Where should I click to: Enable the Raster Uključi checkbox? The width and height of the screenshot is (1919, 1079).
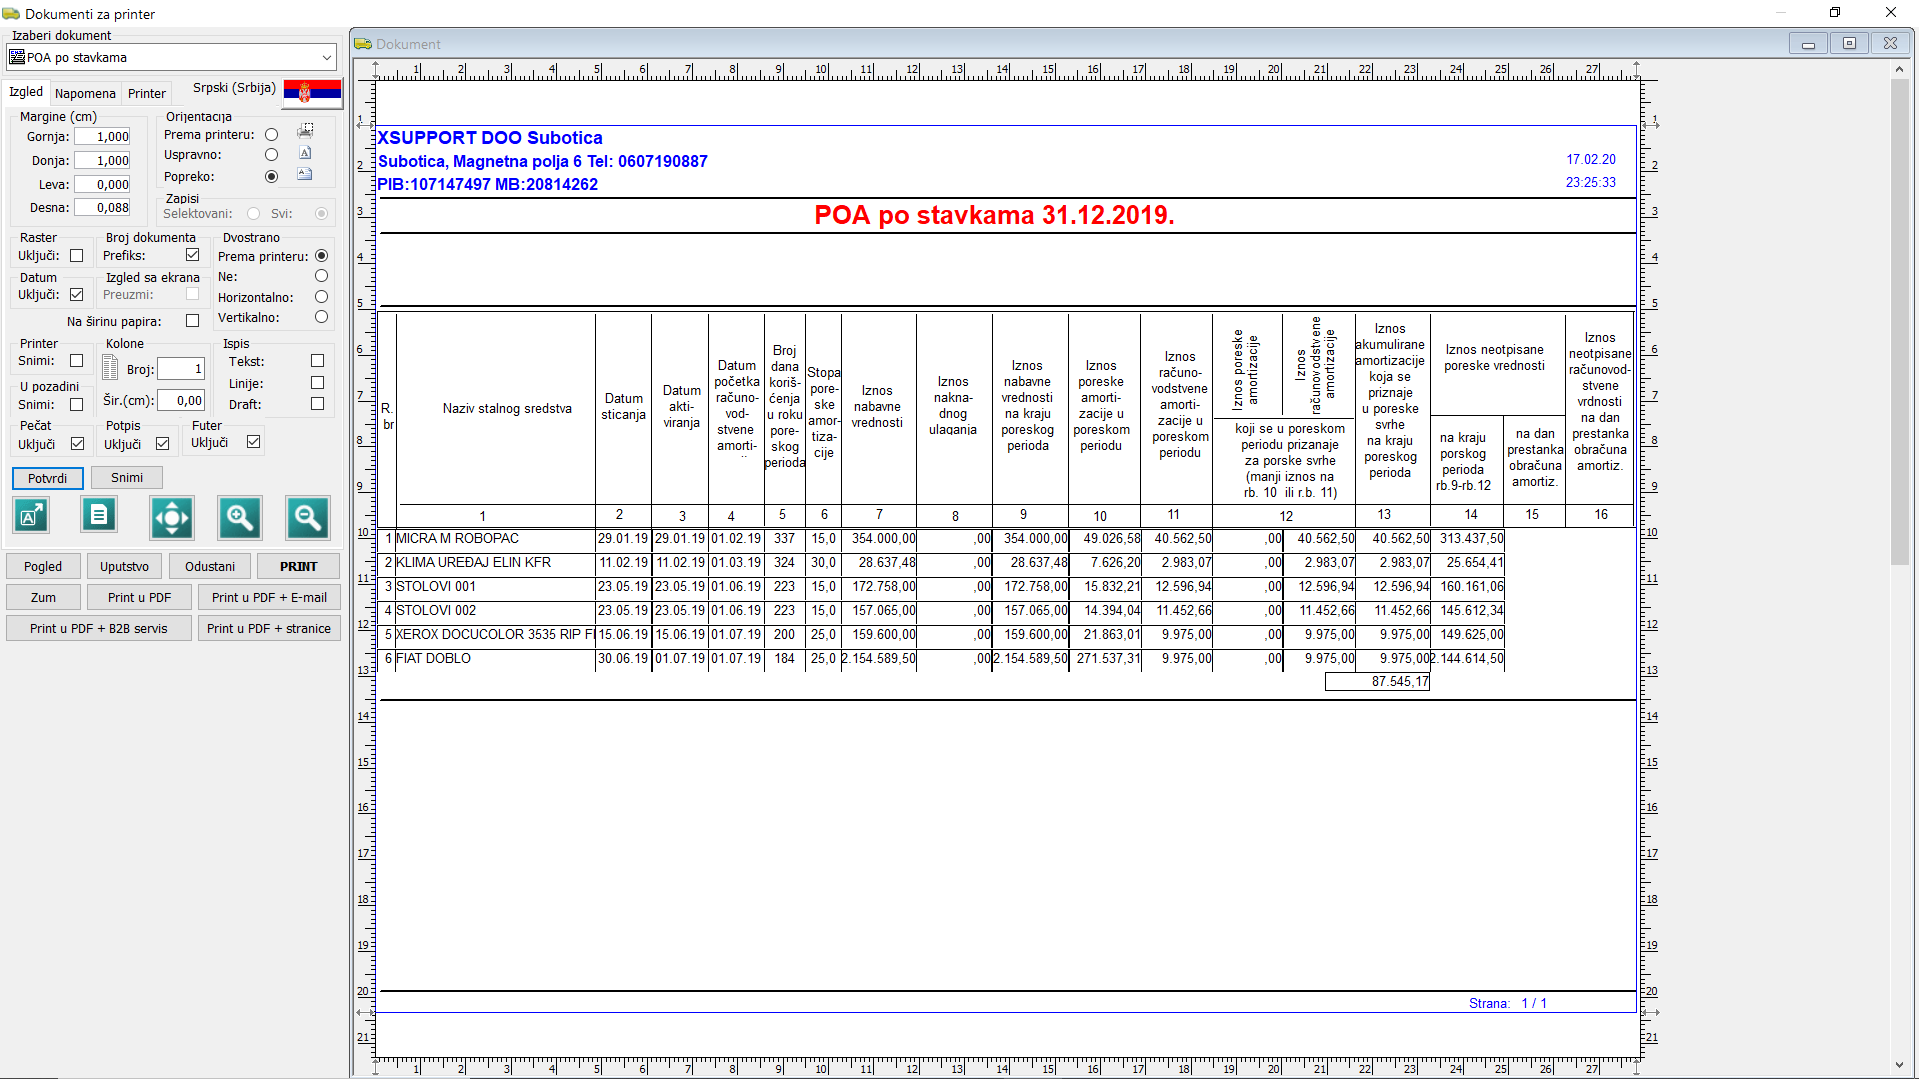coord(77,256)
